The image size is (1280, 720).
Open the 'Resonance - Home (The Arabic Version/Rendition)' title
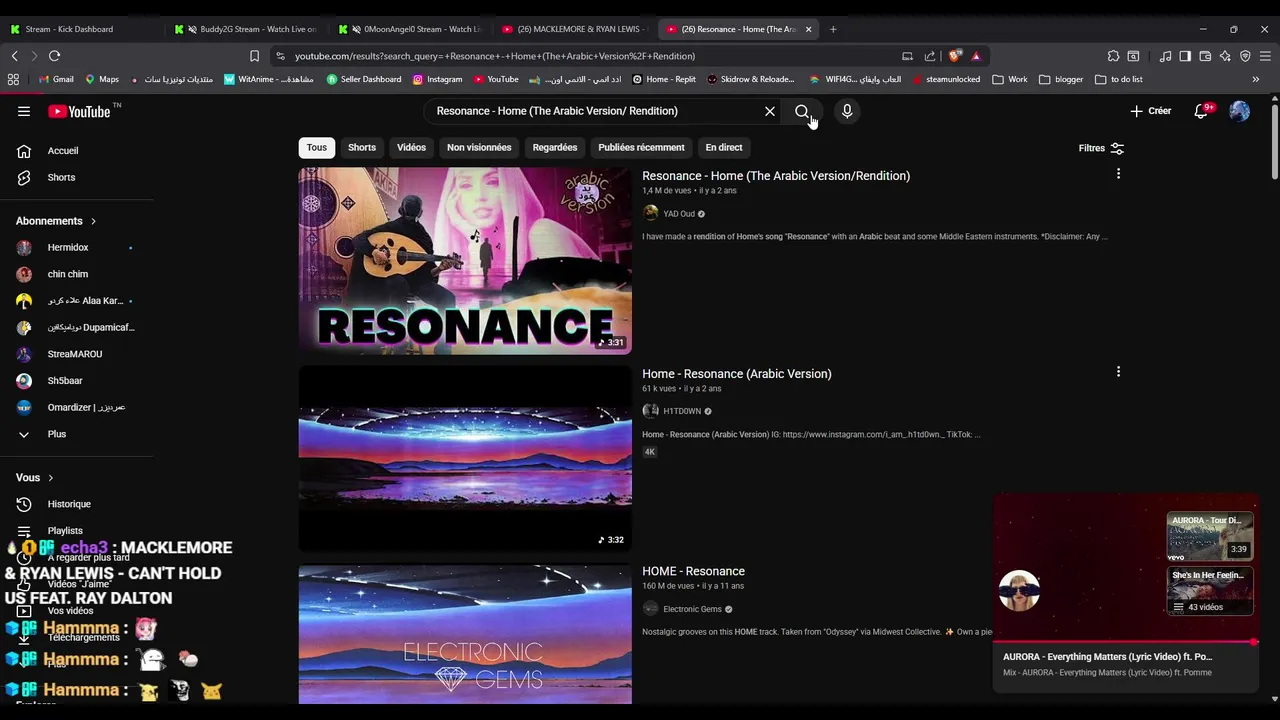pos(776,176)
